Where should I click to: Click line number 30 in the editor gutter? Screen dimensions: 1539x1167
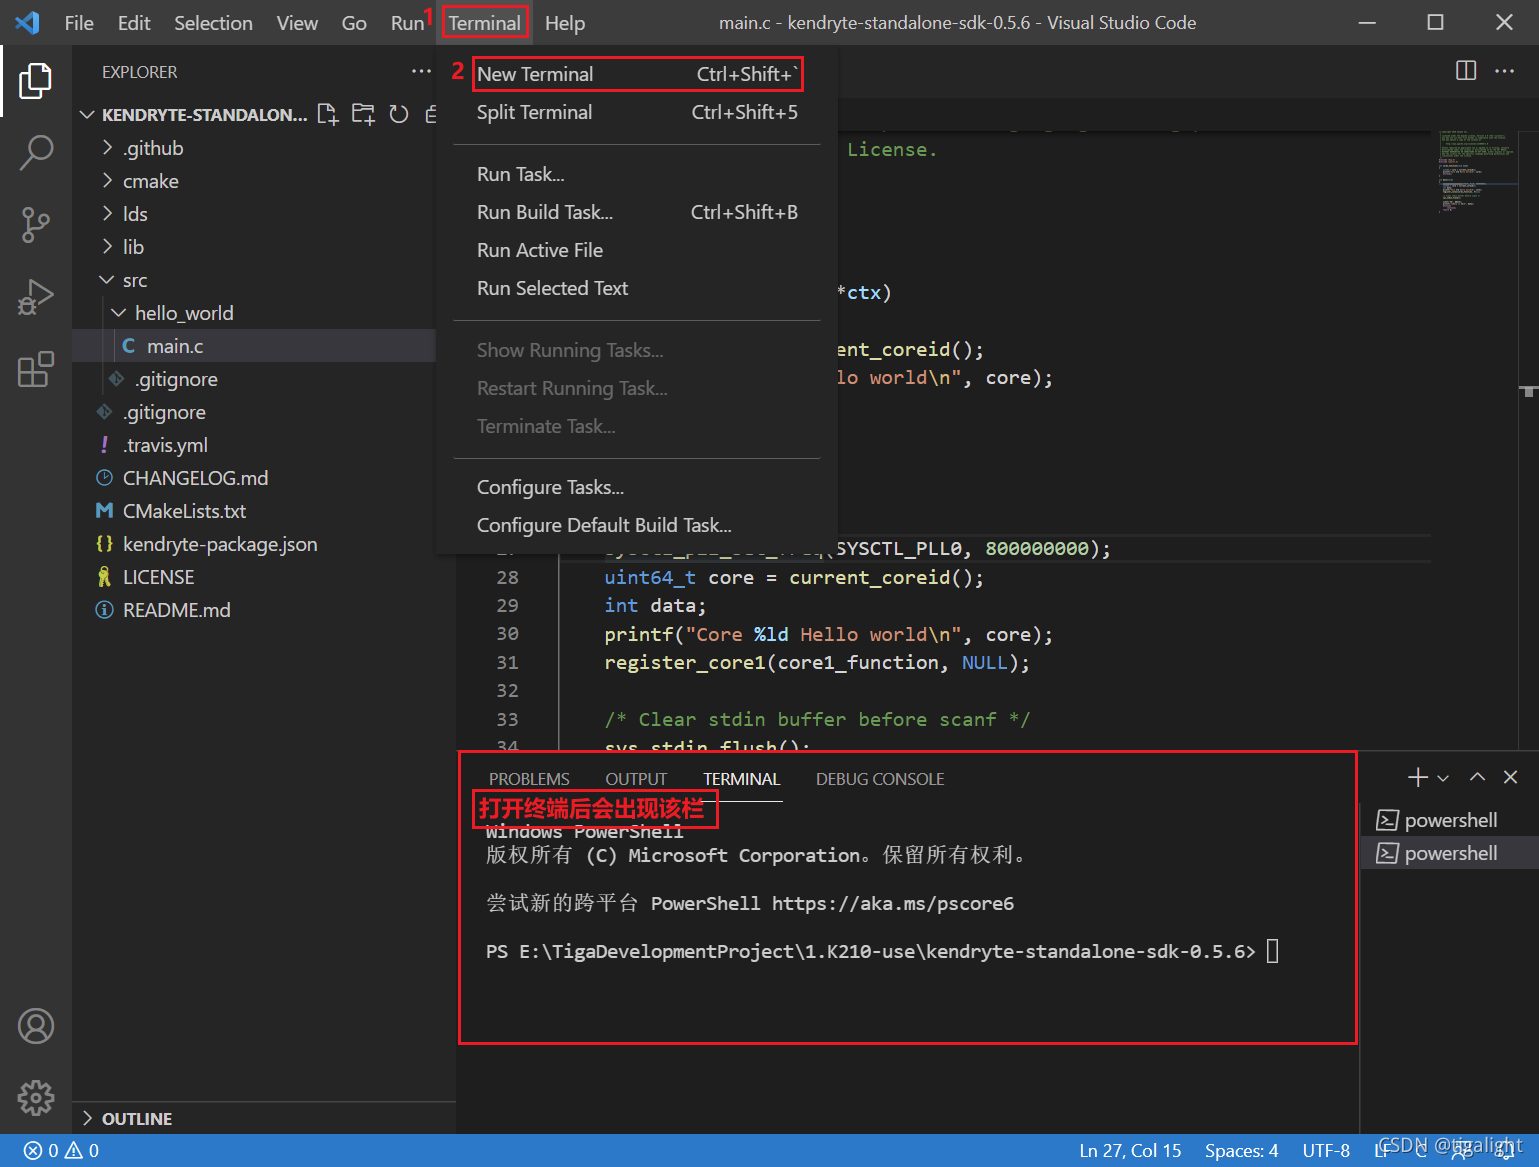507,634
